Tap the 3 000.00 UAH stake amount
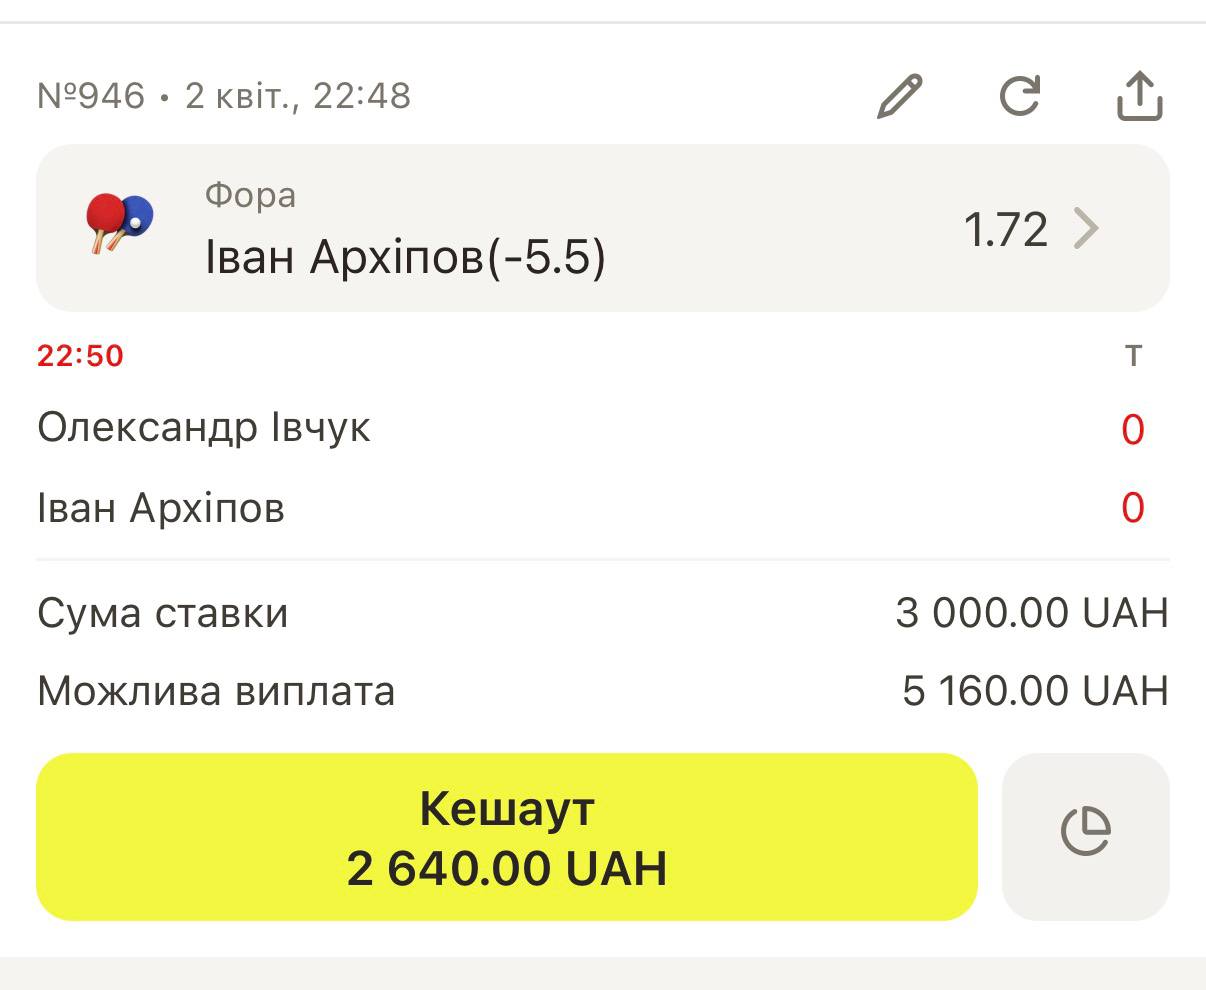The height and width of the screenshot is (990, 1206). [1031, 613]
